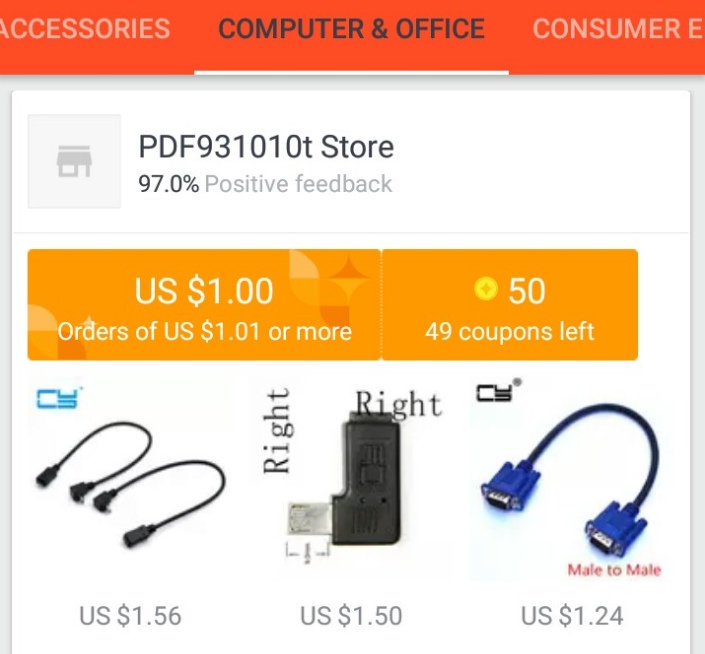The image size is (705, 654).
Task: Open the black micro USB cables product
Action: (131, 479)
